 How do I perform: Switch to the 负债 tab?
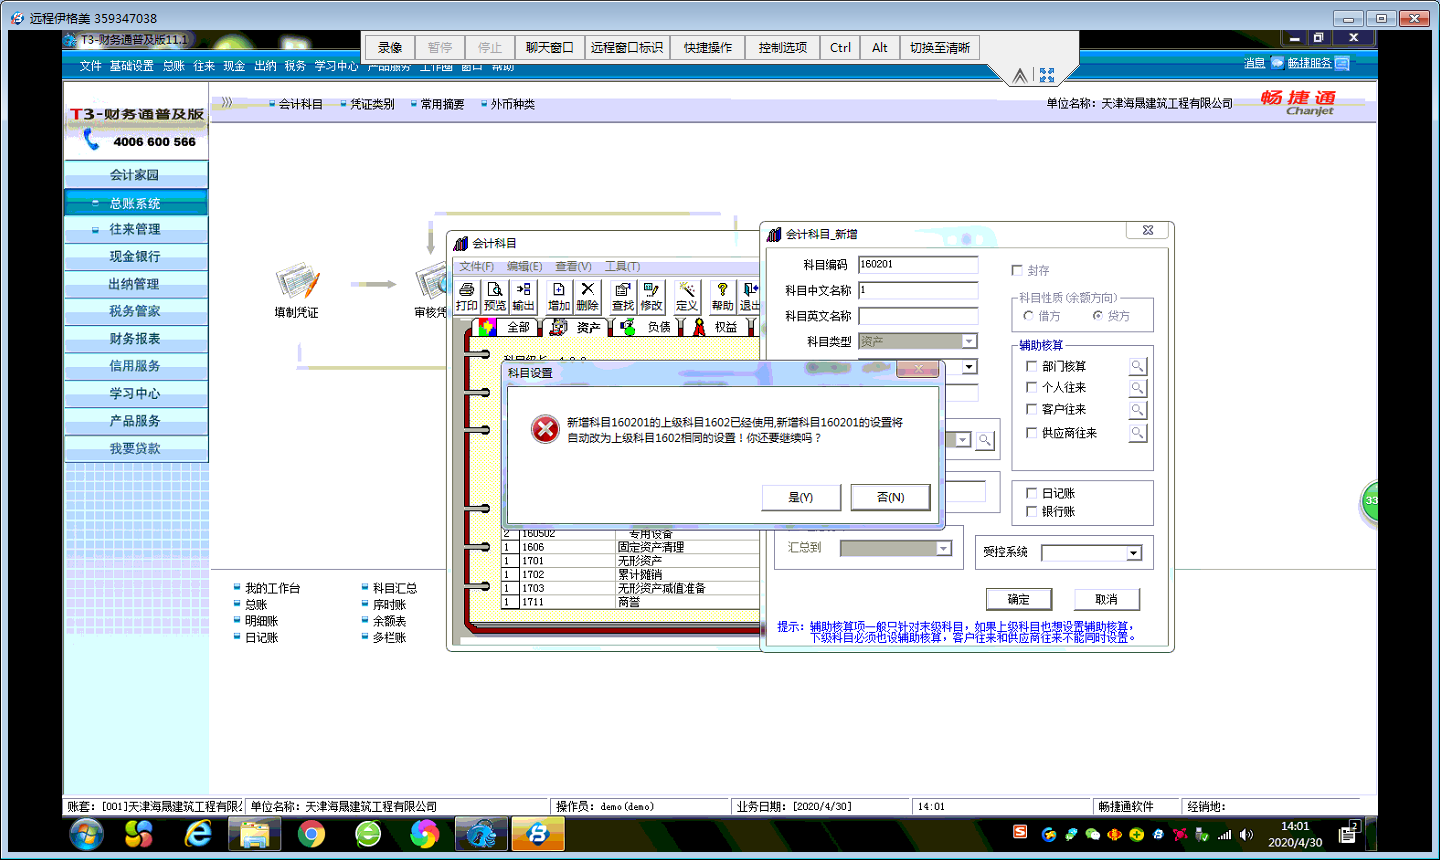tap(648, 327)
